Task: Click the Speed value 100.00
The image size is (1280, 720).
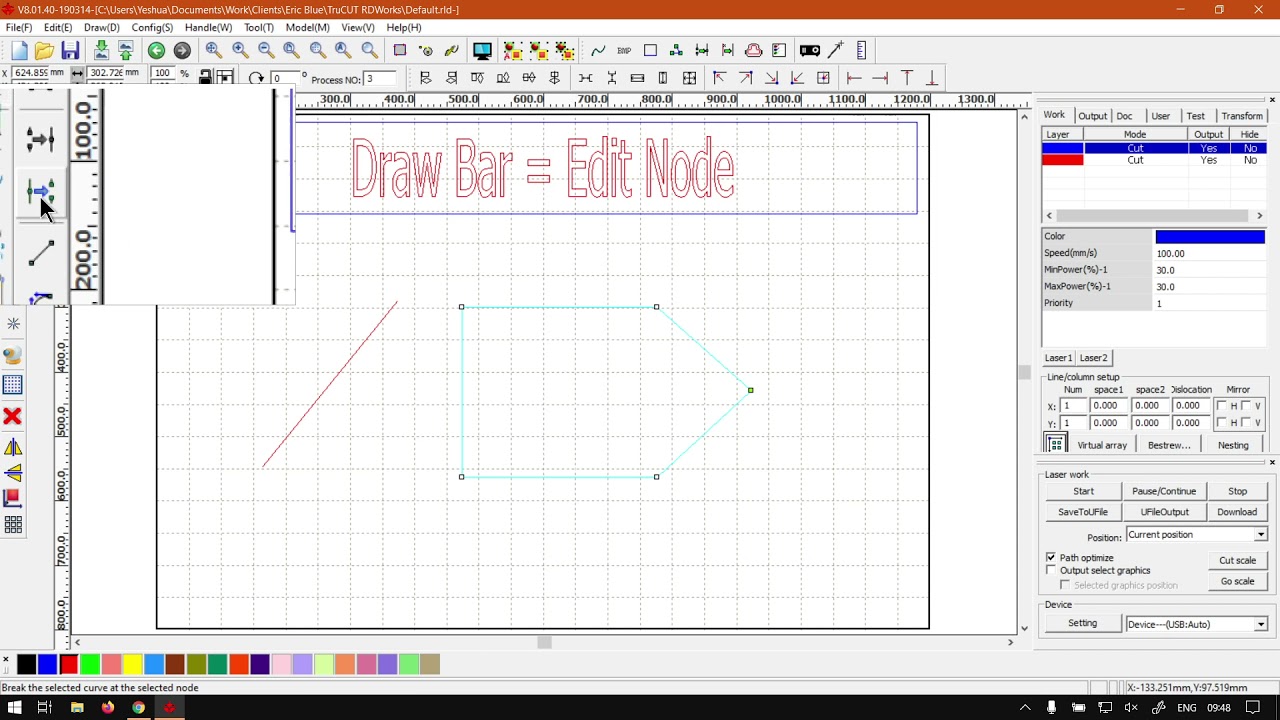Action: [1210, 254]
